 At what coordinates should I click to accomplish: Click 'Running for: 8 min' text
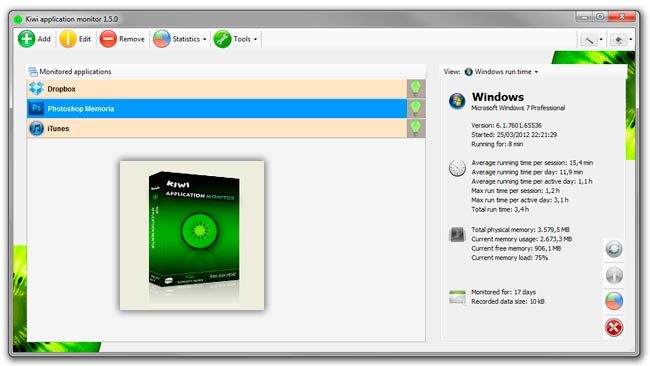point(497,144)
